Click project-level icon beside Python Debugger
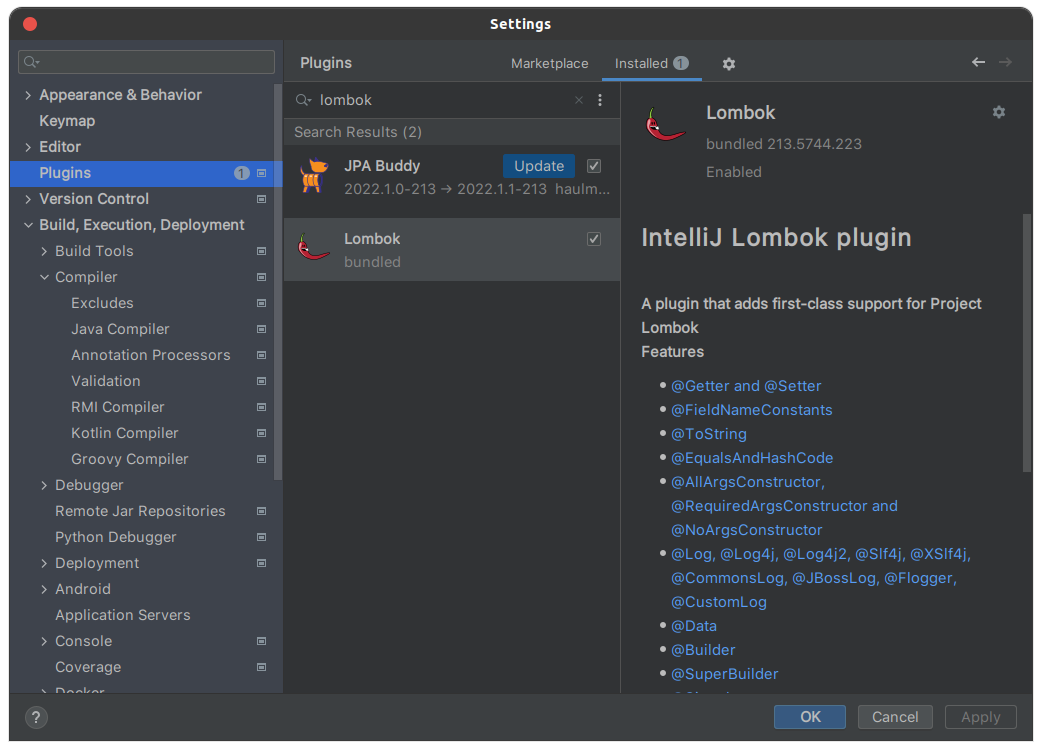This screenshot has height=750, width=1042. coord(261,537)
